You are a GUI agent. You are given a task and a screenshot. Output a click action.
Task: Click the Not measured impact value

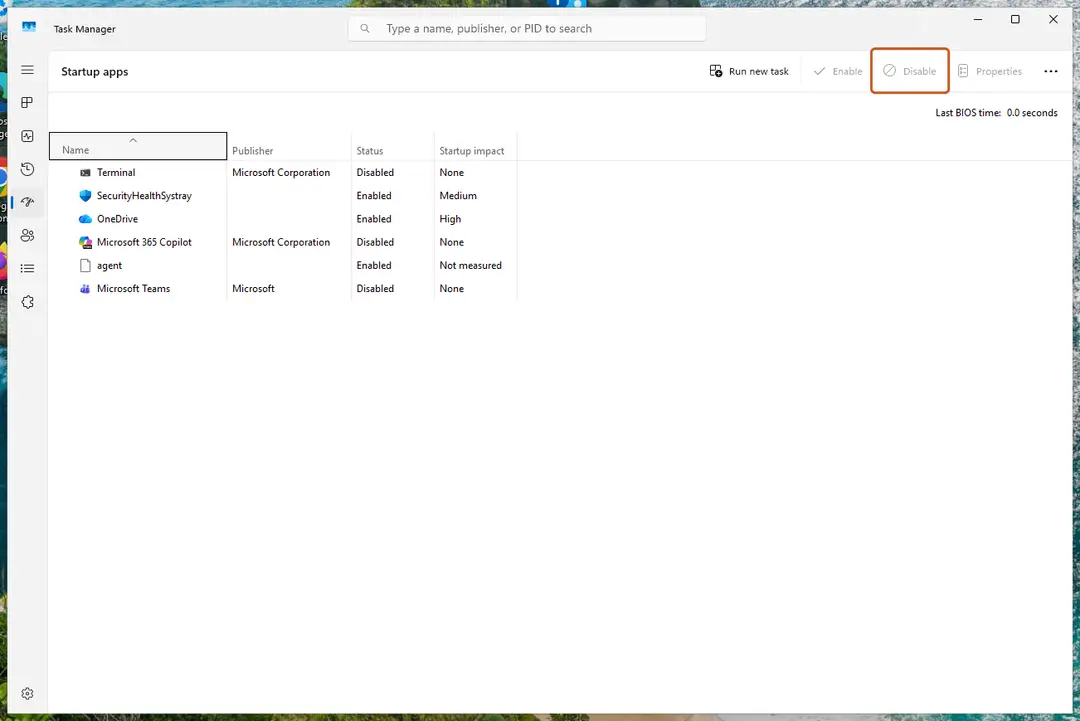tap(470, 265)
